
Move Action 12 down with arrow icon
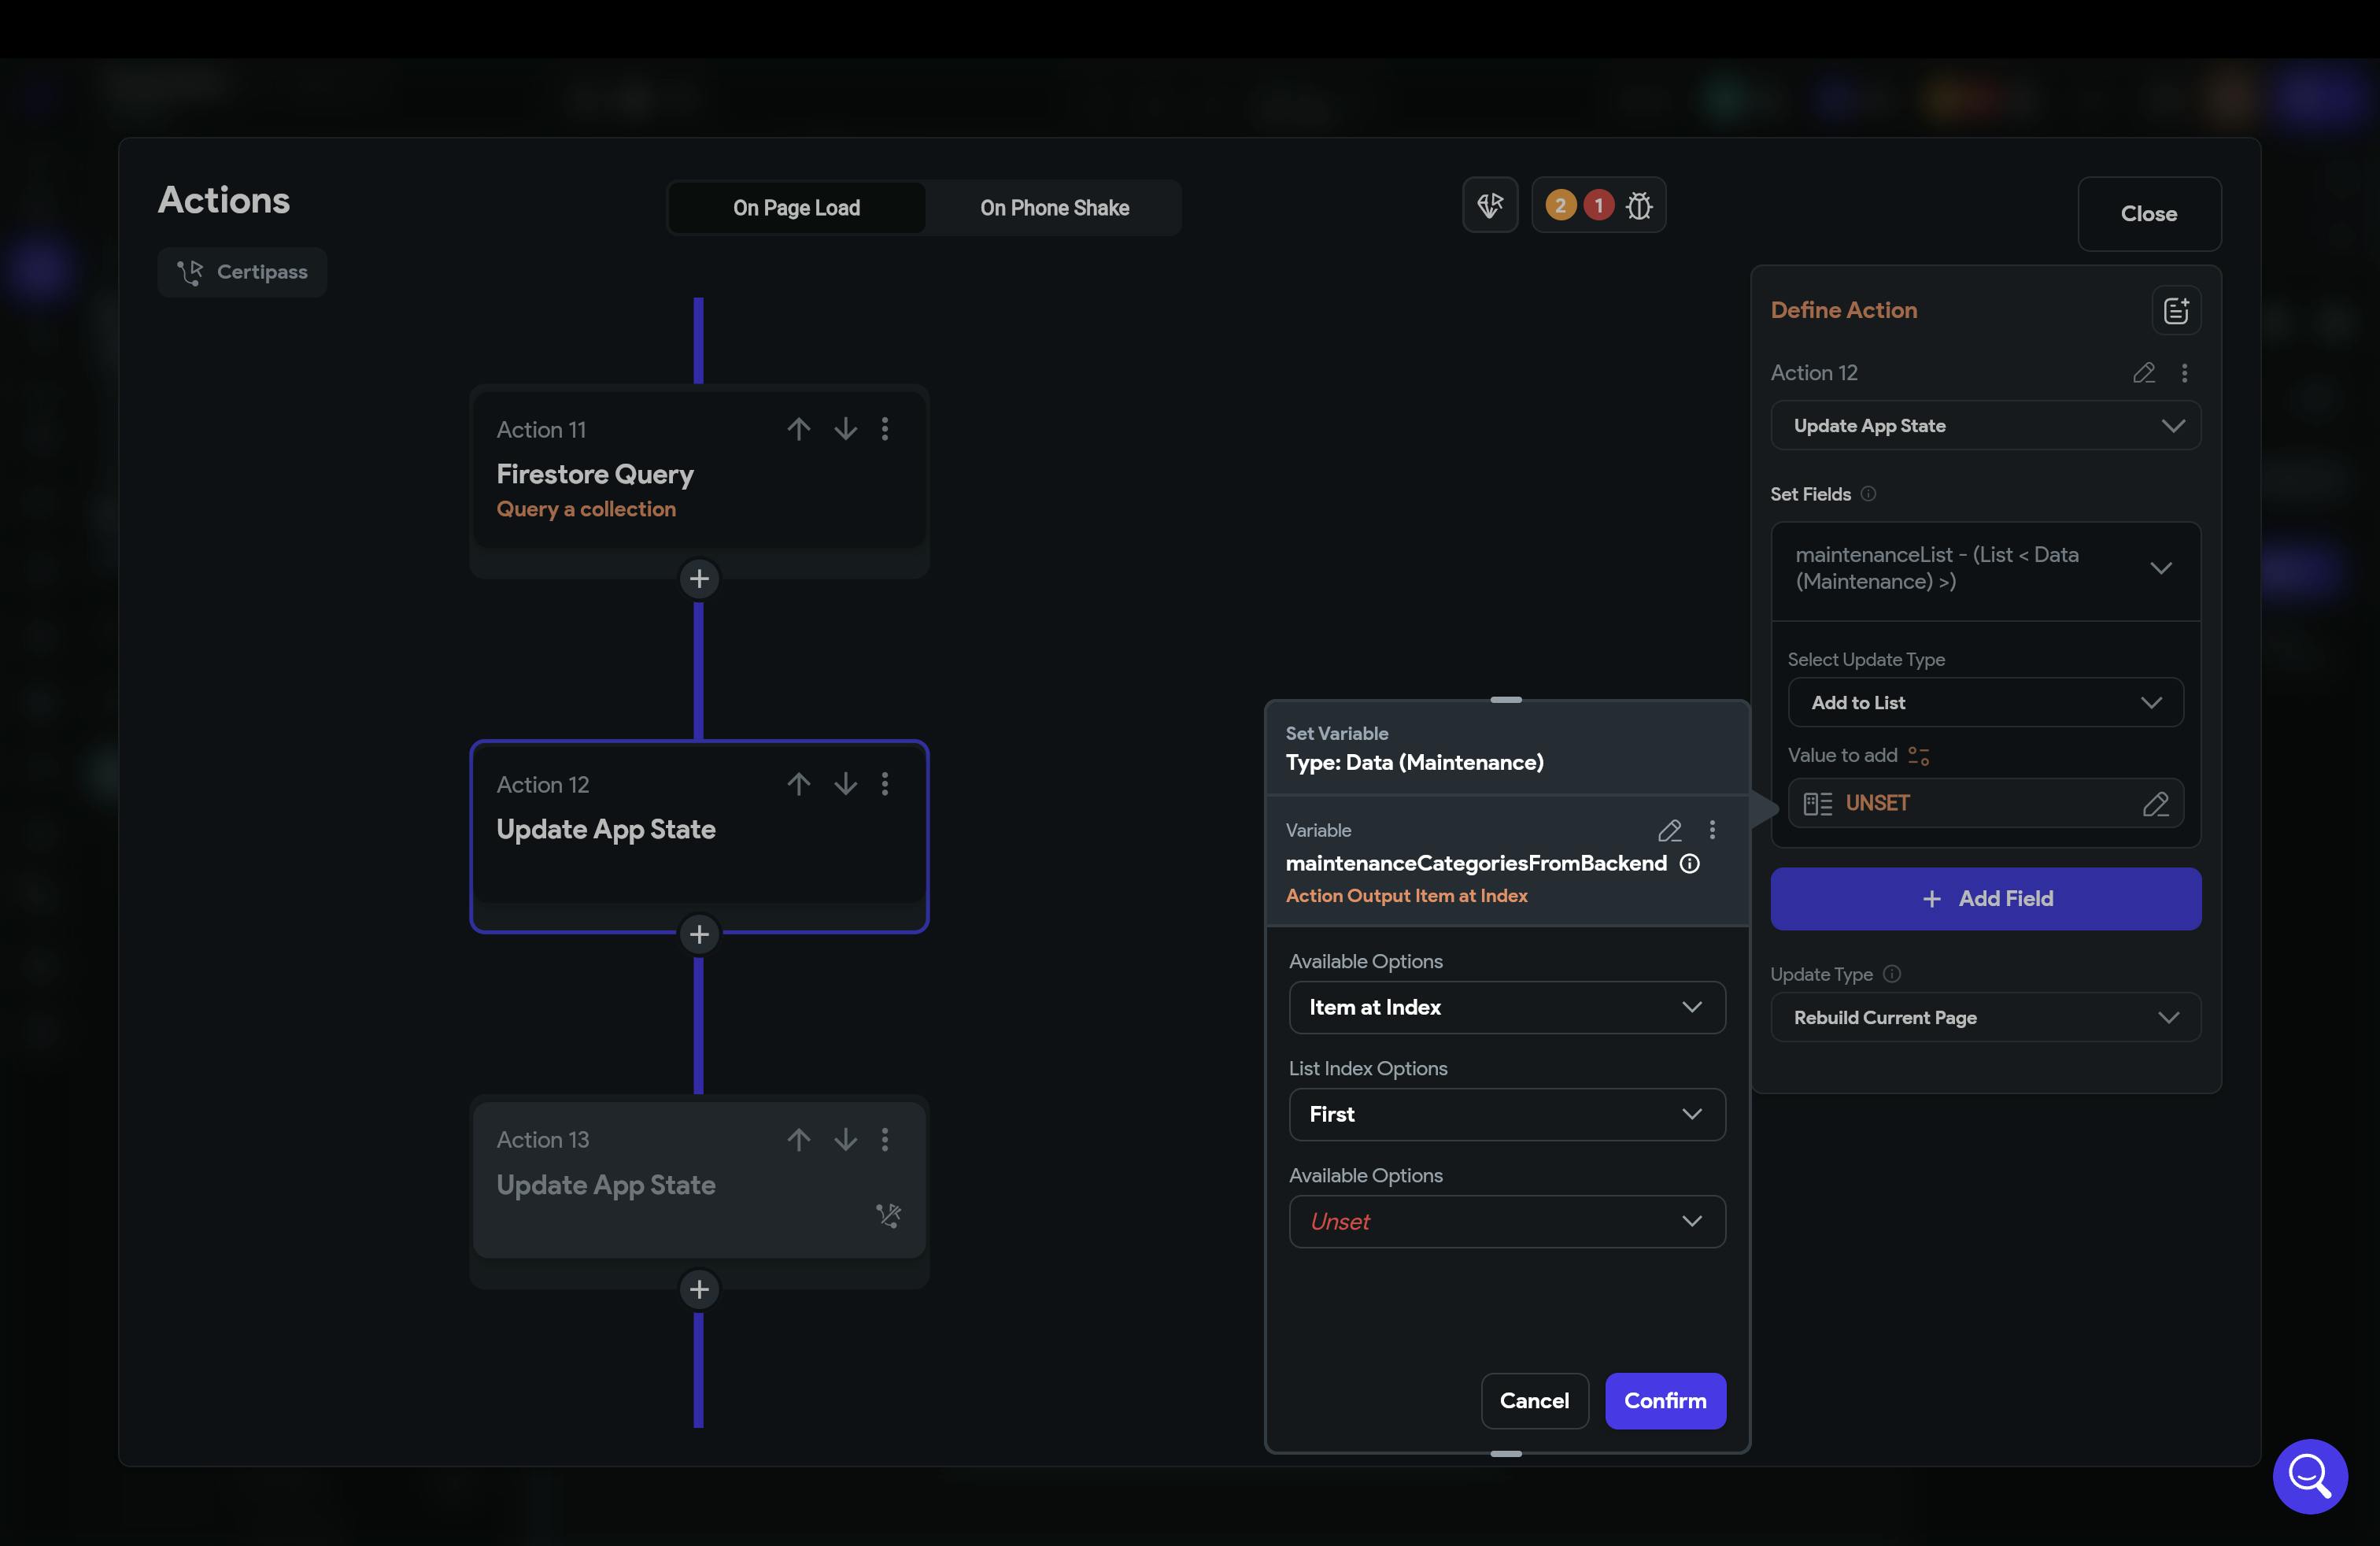coord(845,784)
